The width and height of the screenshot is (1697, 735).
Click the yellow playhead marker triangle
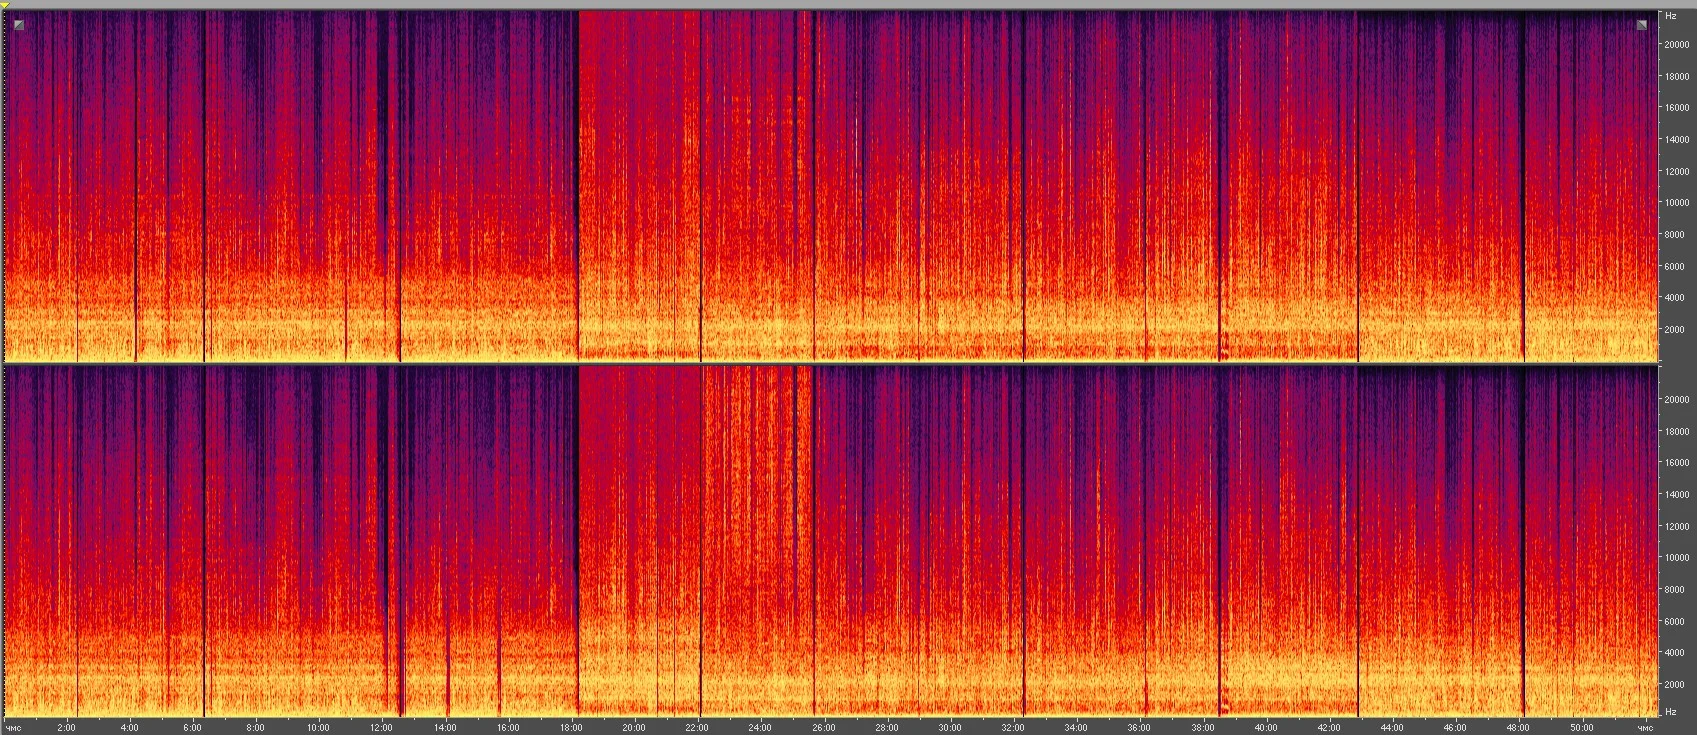pos(5,5)
